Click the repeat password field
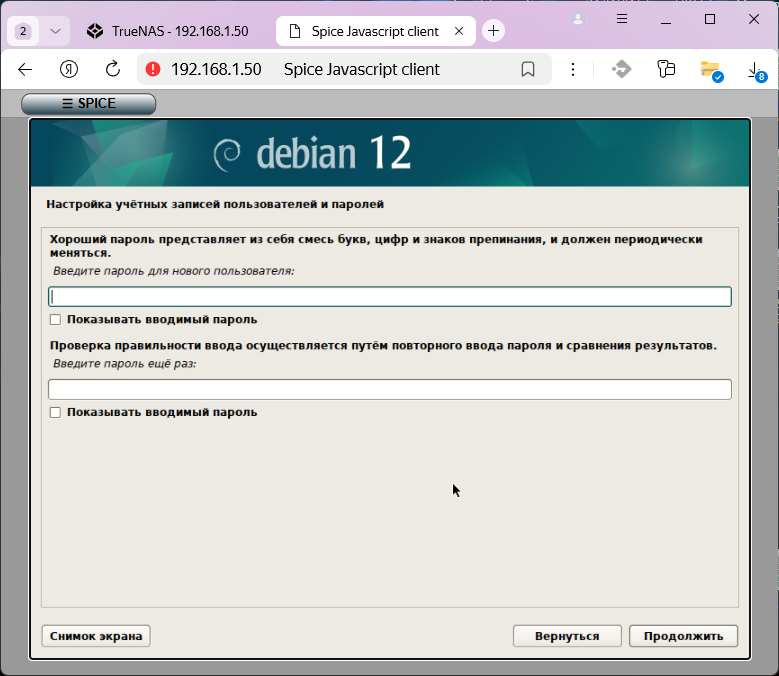The width and height of the screenshot is (779, 676). click(x=390, y=389)
